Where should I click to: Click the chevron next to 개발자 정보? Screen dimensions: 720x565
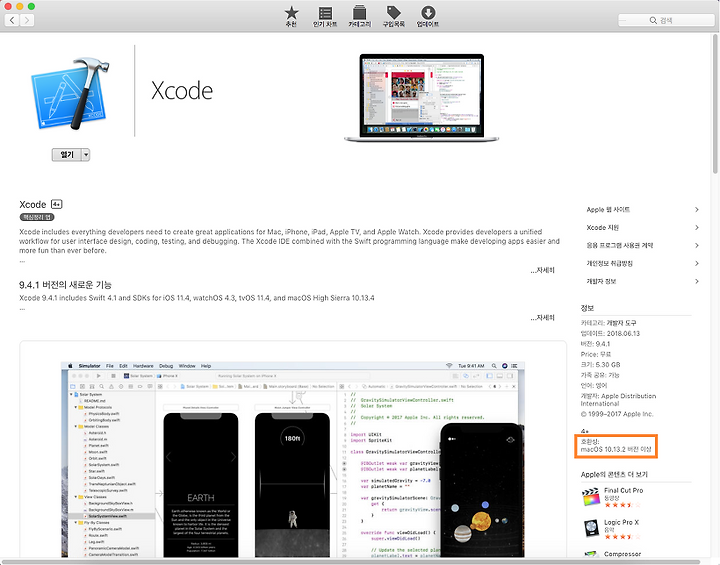tap(697, 281)
